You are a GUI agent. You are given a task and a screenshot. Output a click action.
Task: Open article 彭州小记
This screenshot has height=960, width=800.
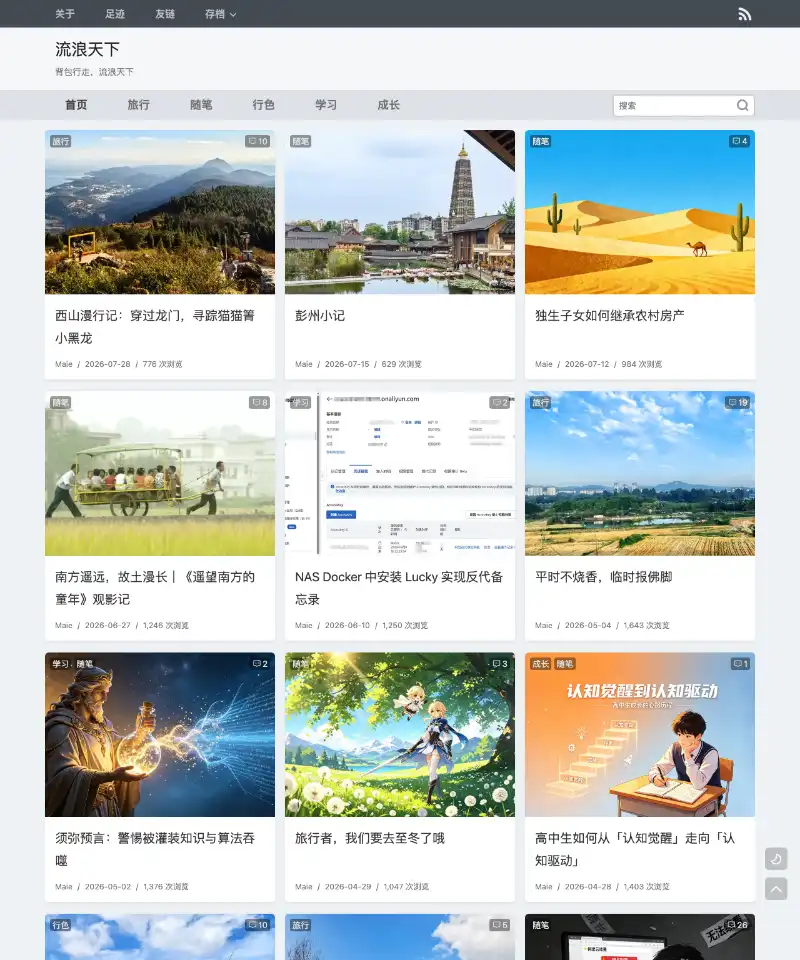[x=320, y=316]
